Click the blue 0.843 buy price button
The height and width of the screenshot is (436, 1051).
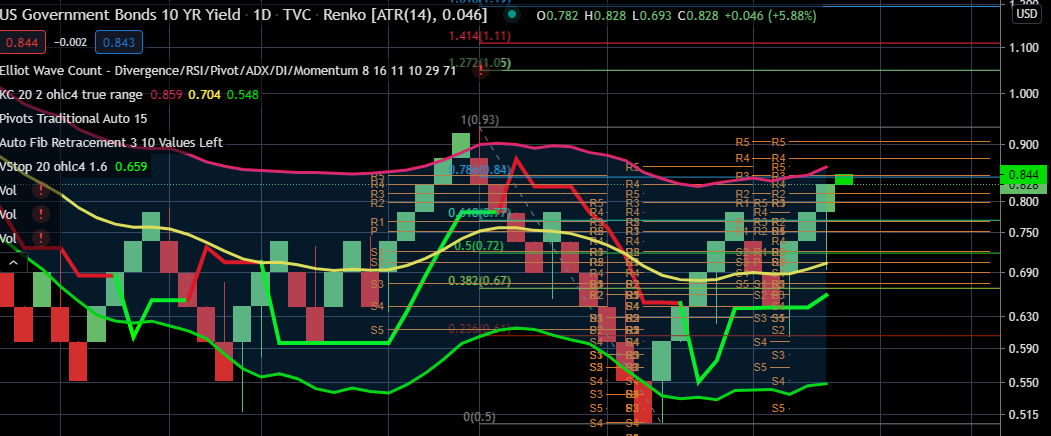click(x=119, y=43)
